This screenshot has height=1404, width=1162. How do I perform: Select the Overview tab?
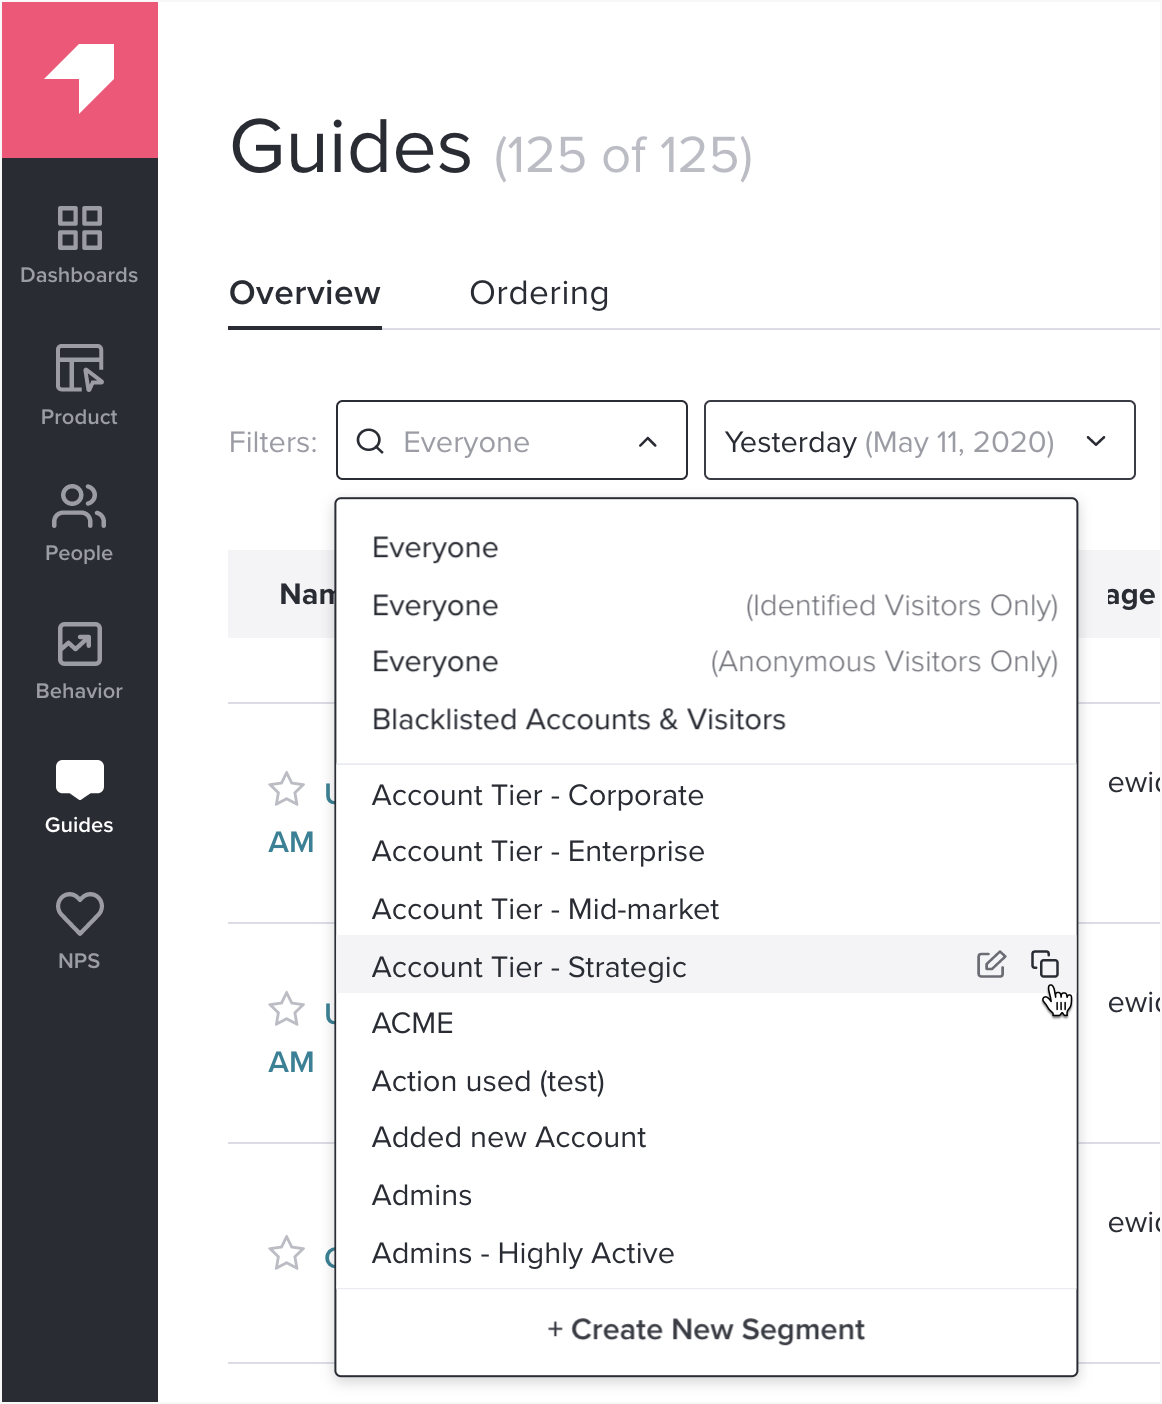coord(305,293)
